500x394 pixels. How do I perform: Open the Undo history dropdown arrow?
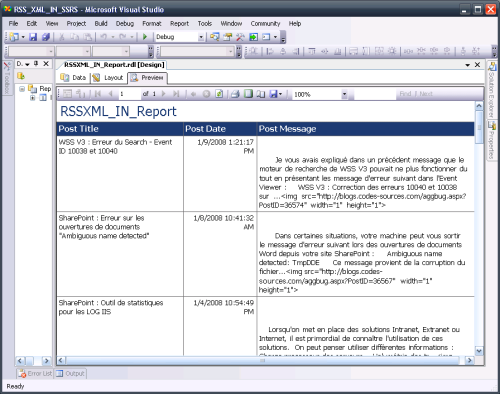(x=113, y=37)
